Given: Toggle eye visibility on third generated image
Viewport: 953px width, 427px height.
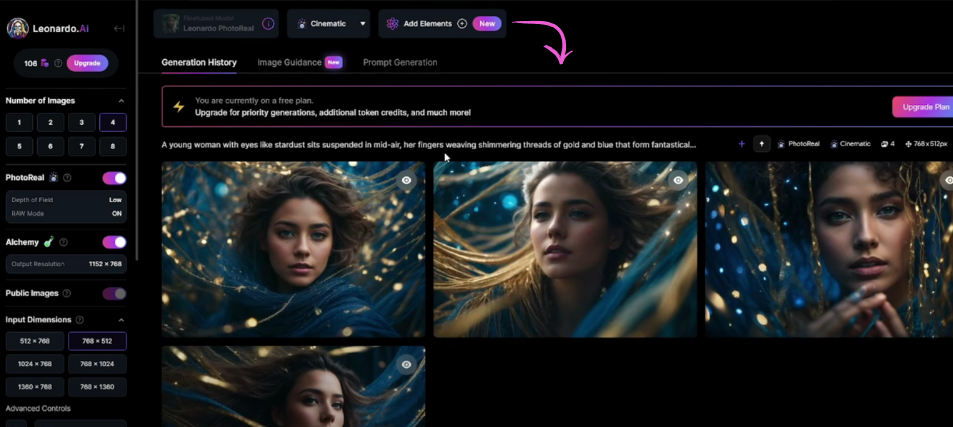Looking at the screenshot, I should point(948,180).
